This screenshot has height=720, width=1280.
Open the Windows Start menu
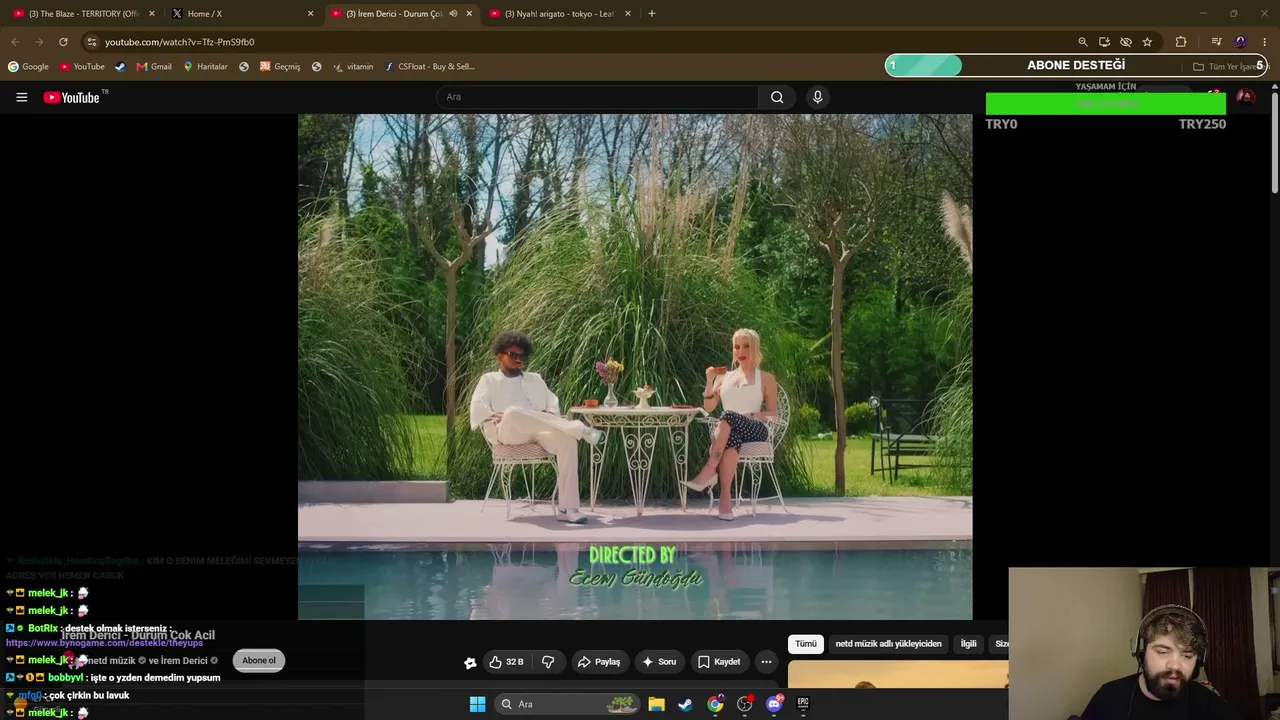click(x=478, y=704)
